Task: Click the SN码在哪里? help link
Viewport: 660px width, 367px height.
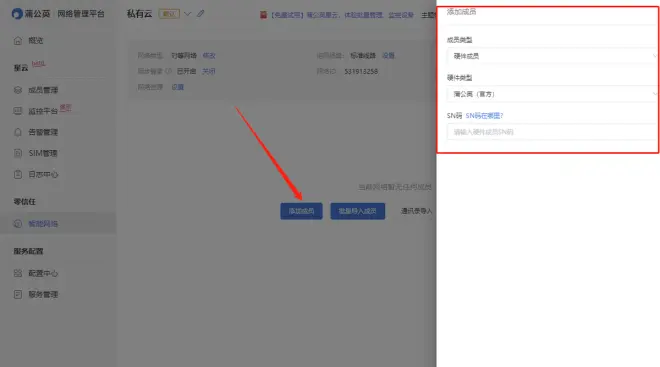Action: point(484,115)
